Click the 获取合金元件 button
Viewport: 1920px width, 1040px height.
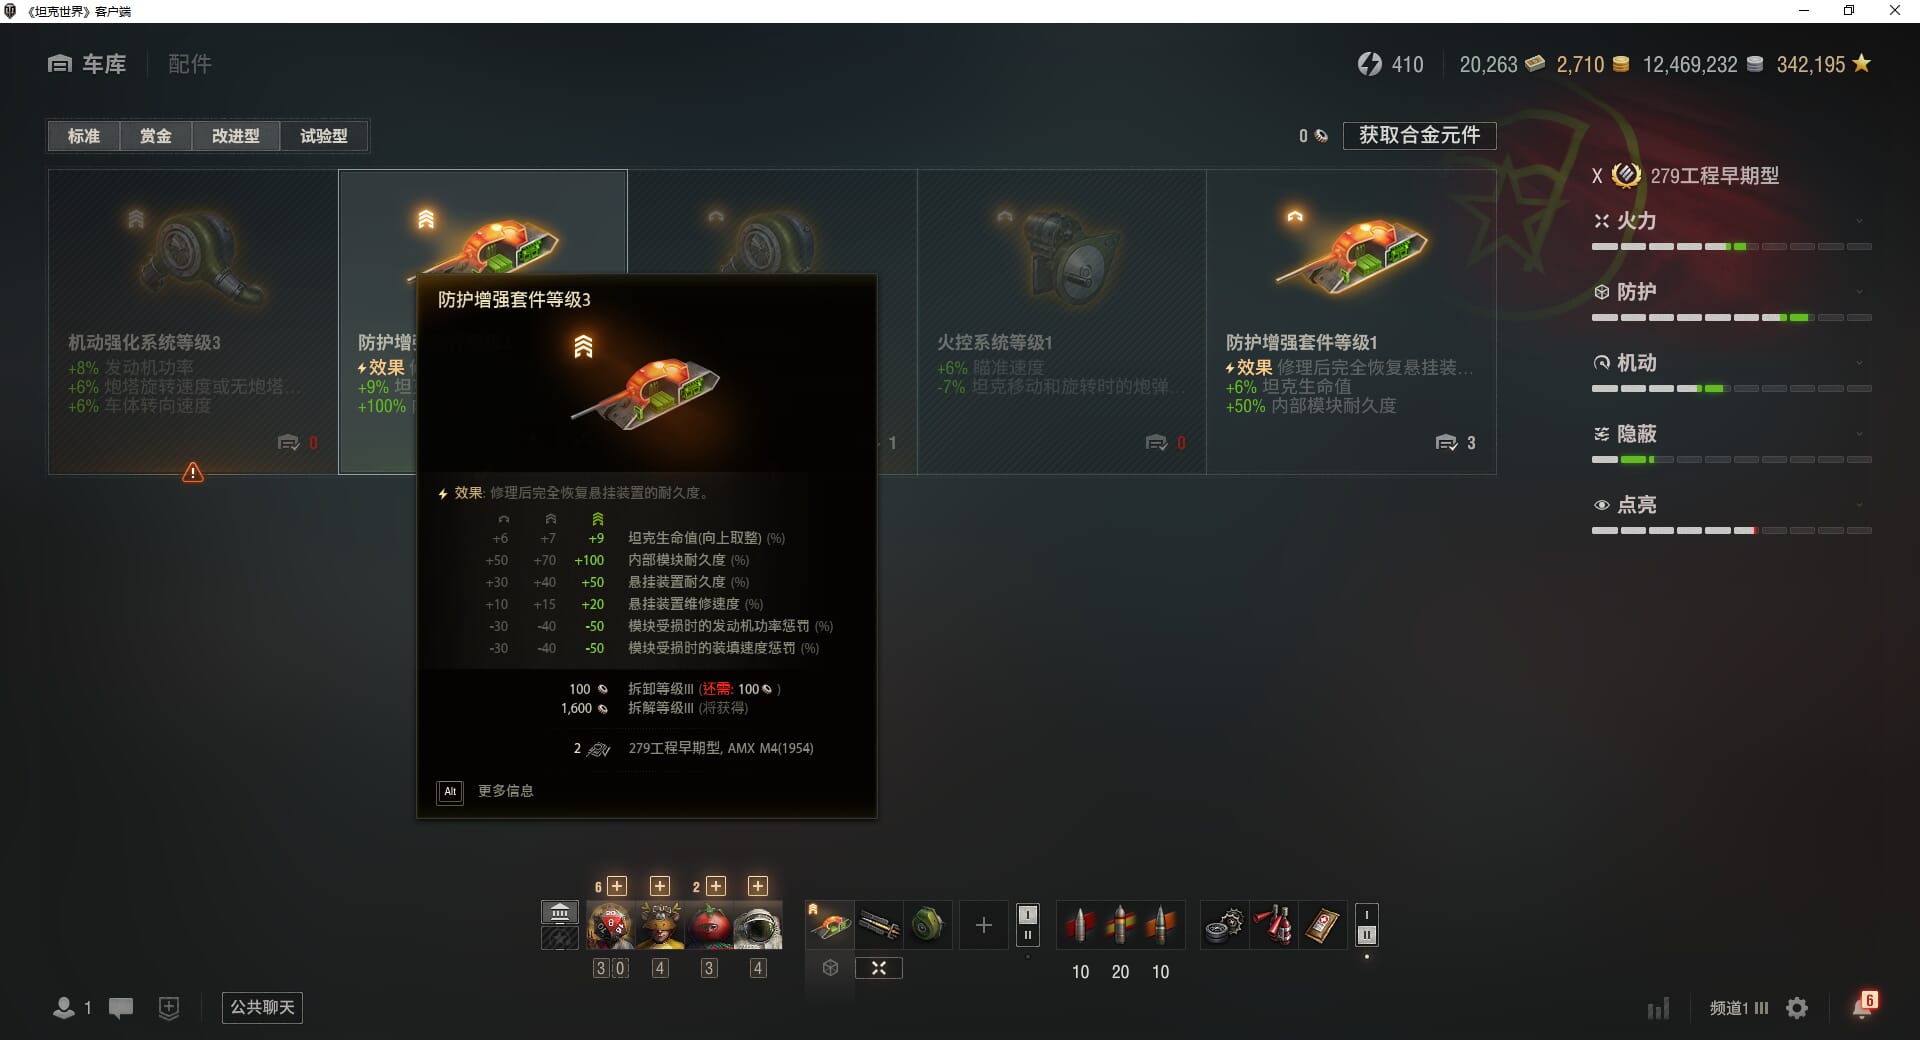[x=1419, y=135]
